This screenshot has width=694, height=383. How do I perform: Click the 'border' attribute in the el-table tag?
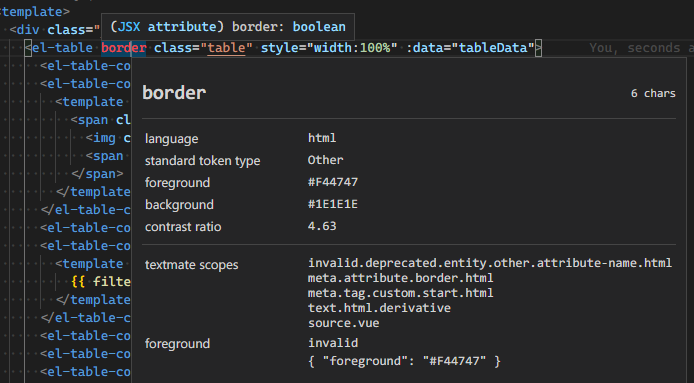coord(123,48)
